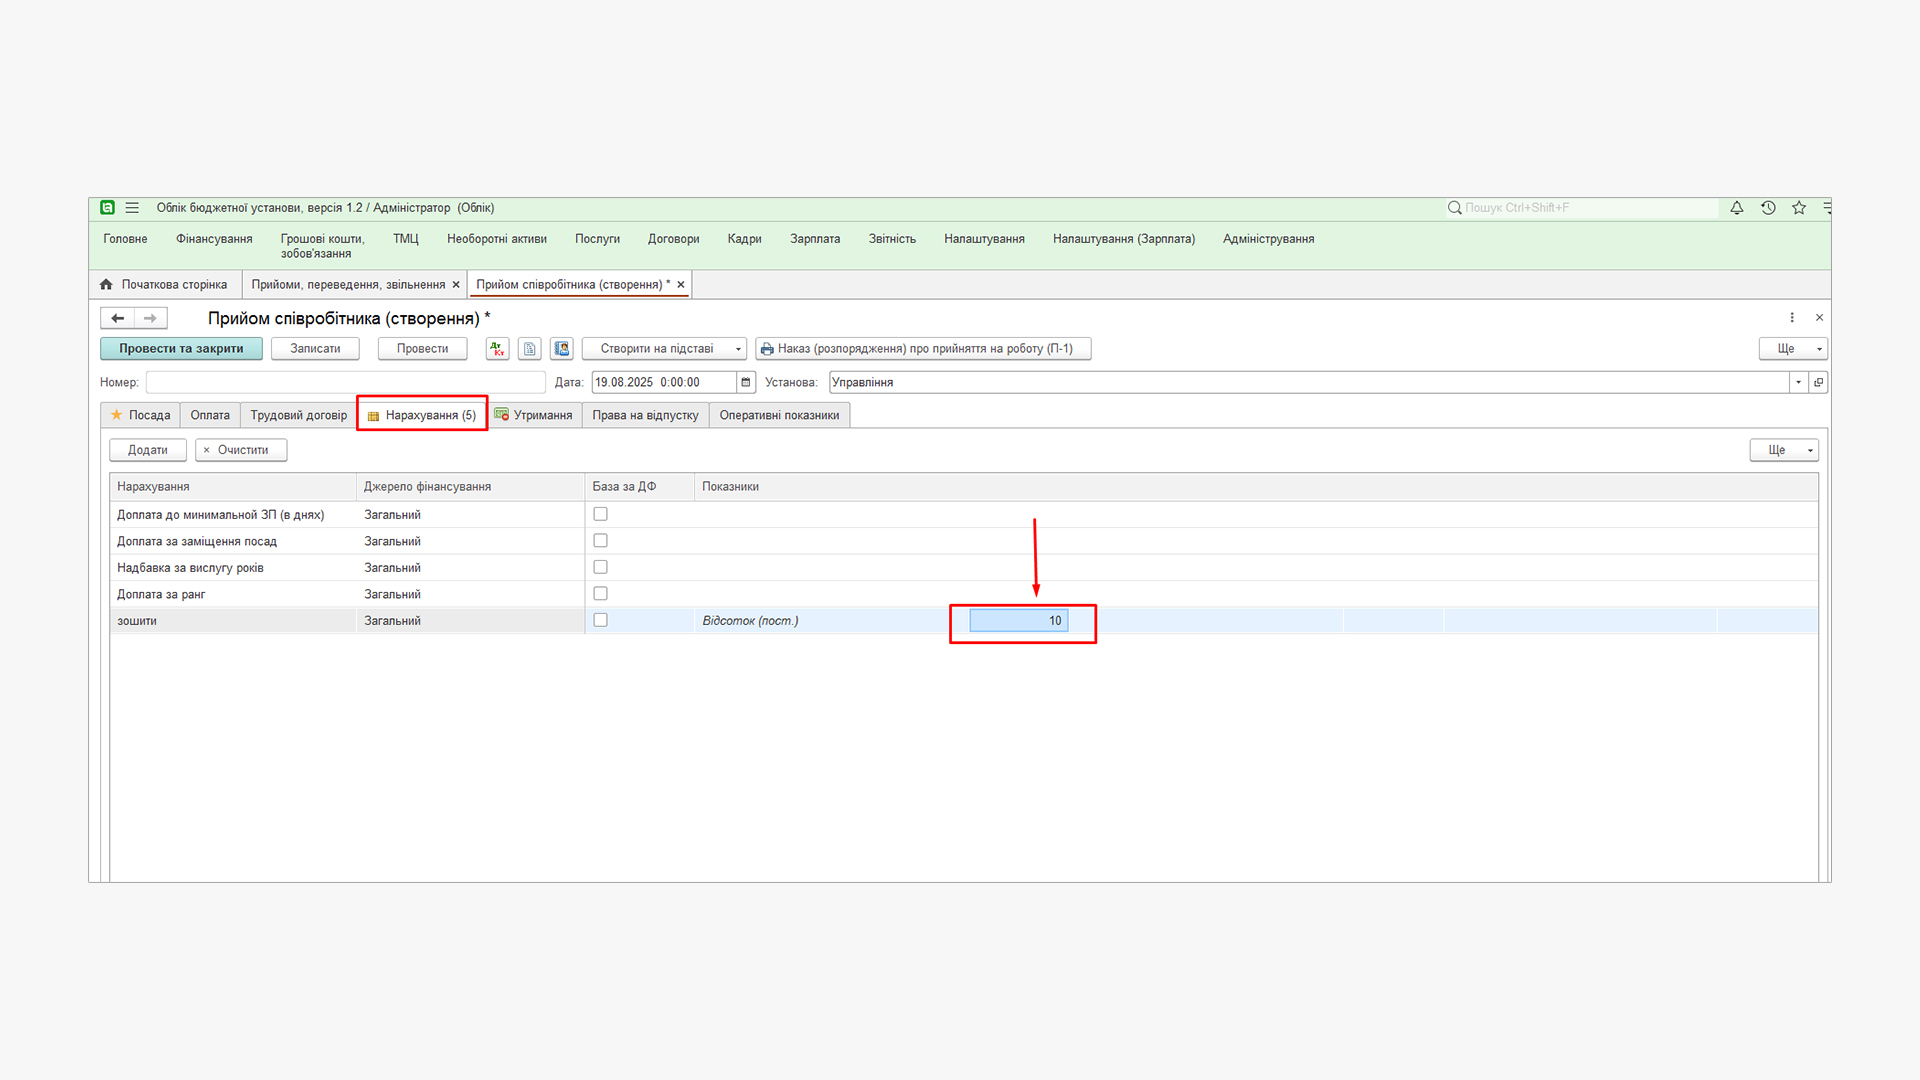
Task: Show Дт/Кт accounting entries icon
Action: [497, 349]
